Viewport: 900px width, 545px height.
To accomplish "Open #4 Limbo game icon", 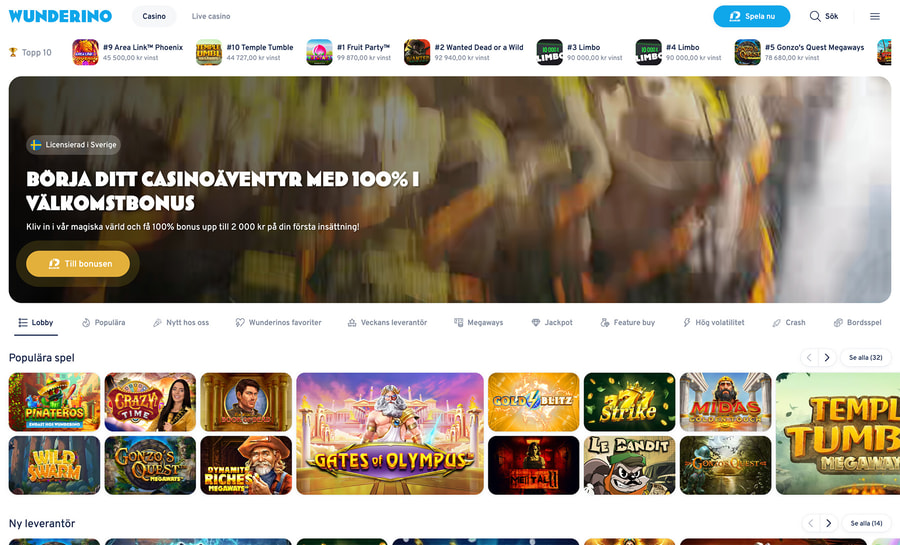I will coord(648,52).
